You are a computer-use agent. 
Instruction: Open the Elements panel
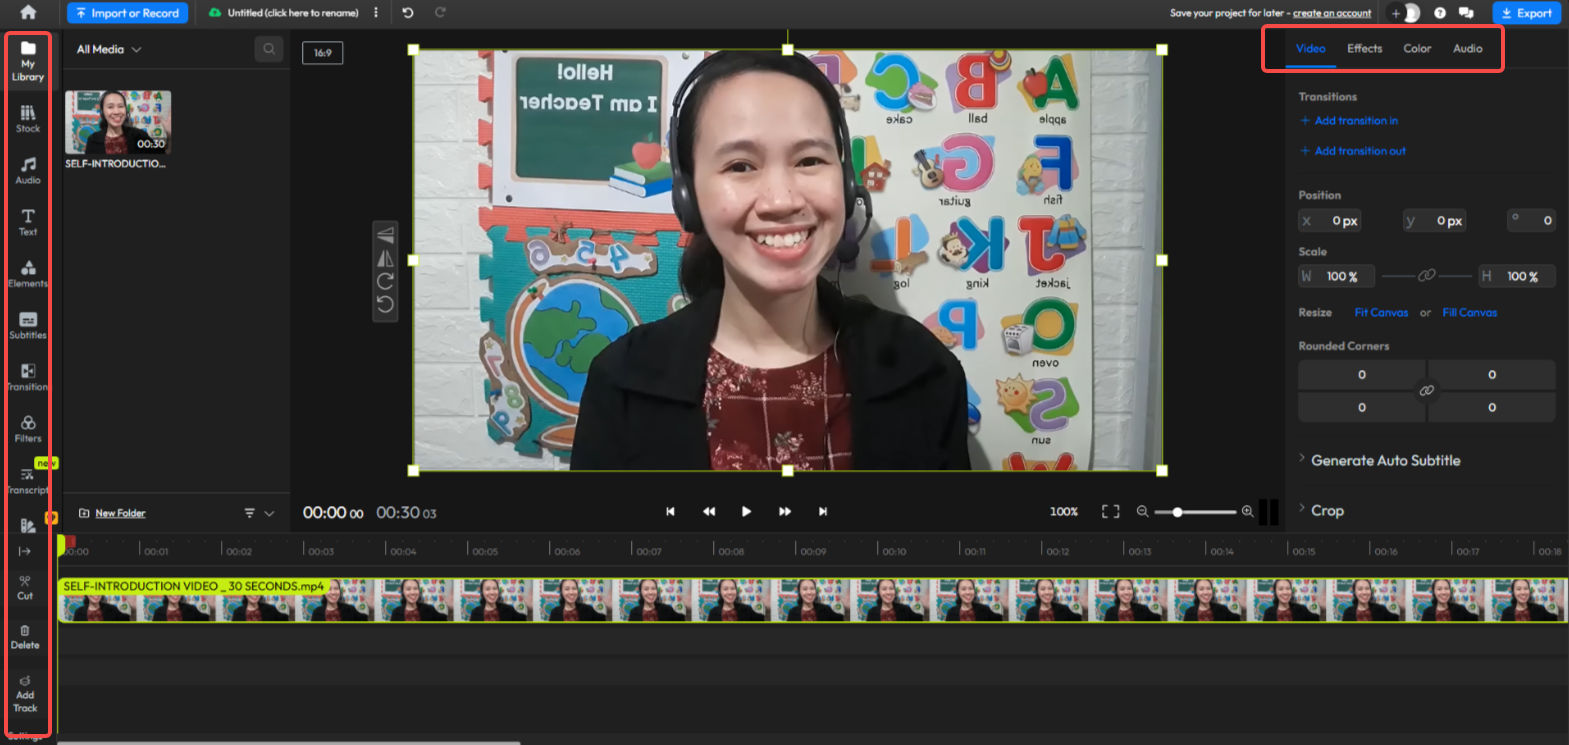[x=28, y=273]
